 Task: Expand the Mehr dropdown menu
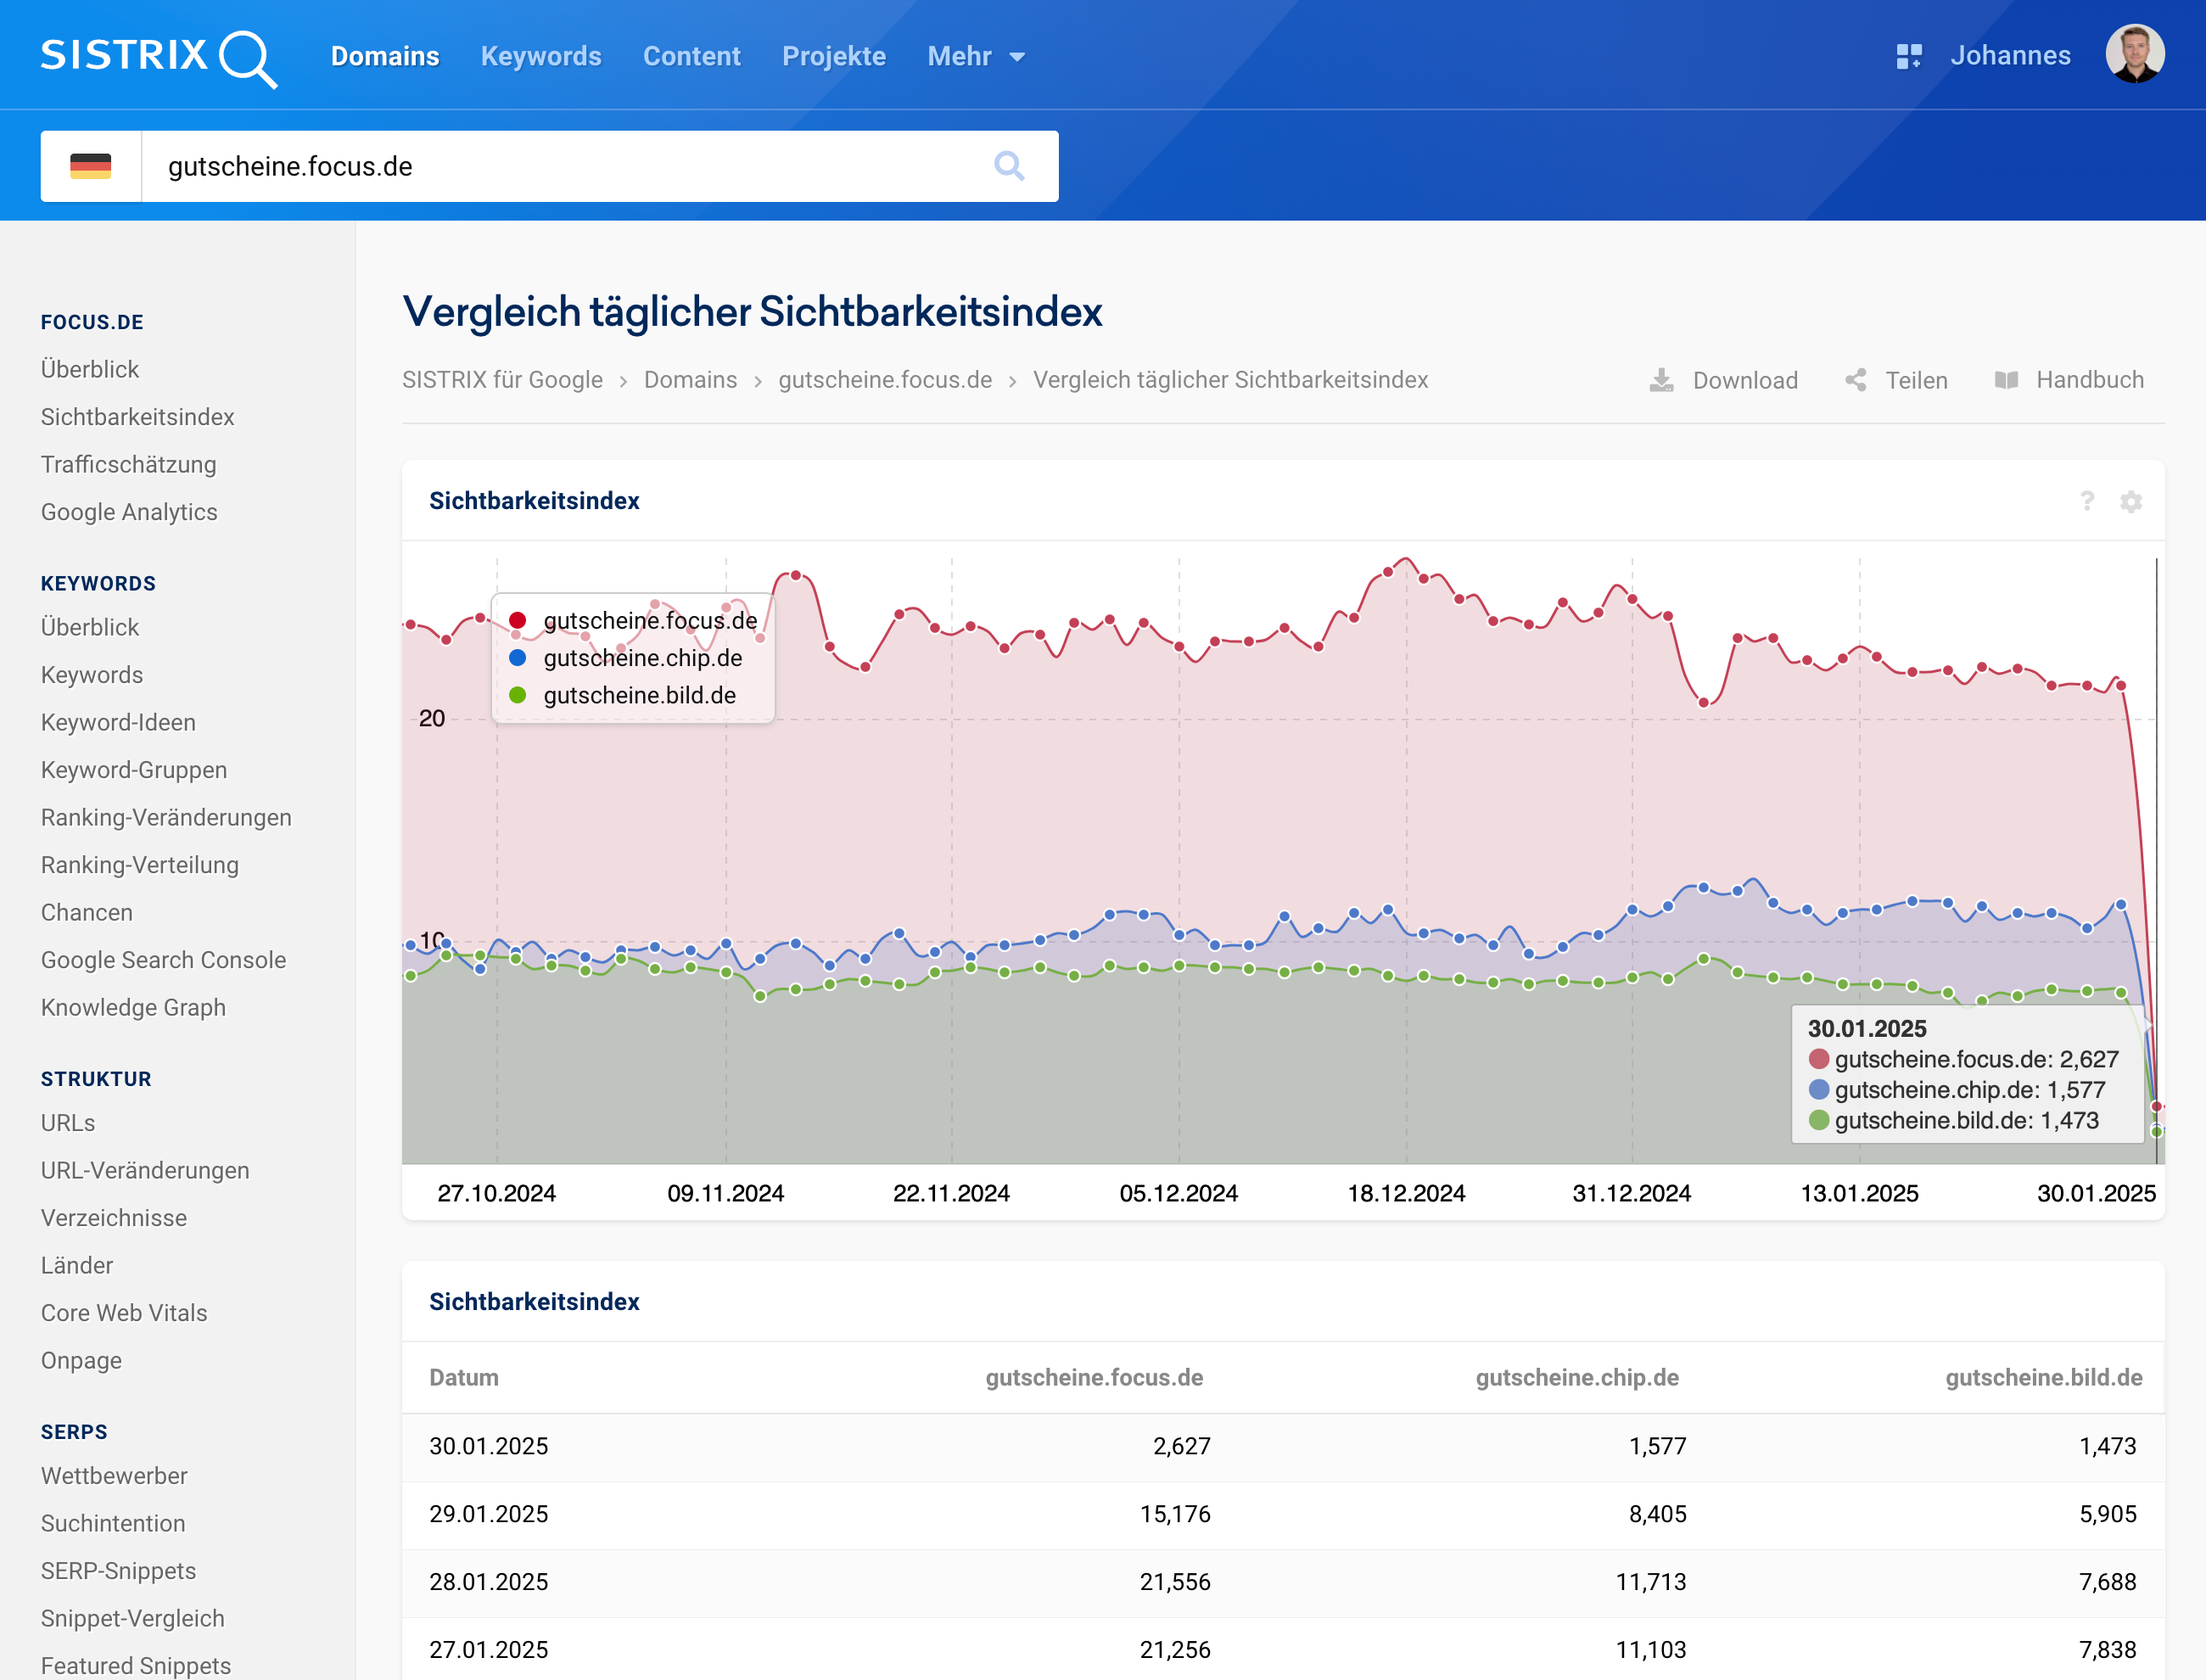tap(975, 56)
